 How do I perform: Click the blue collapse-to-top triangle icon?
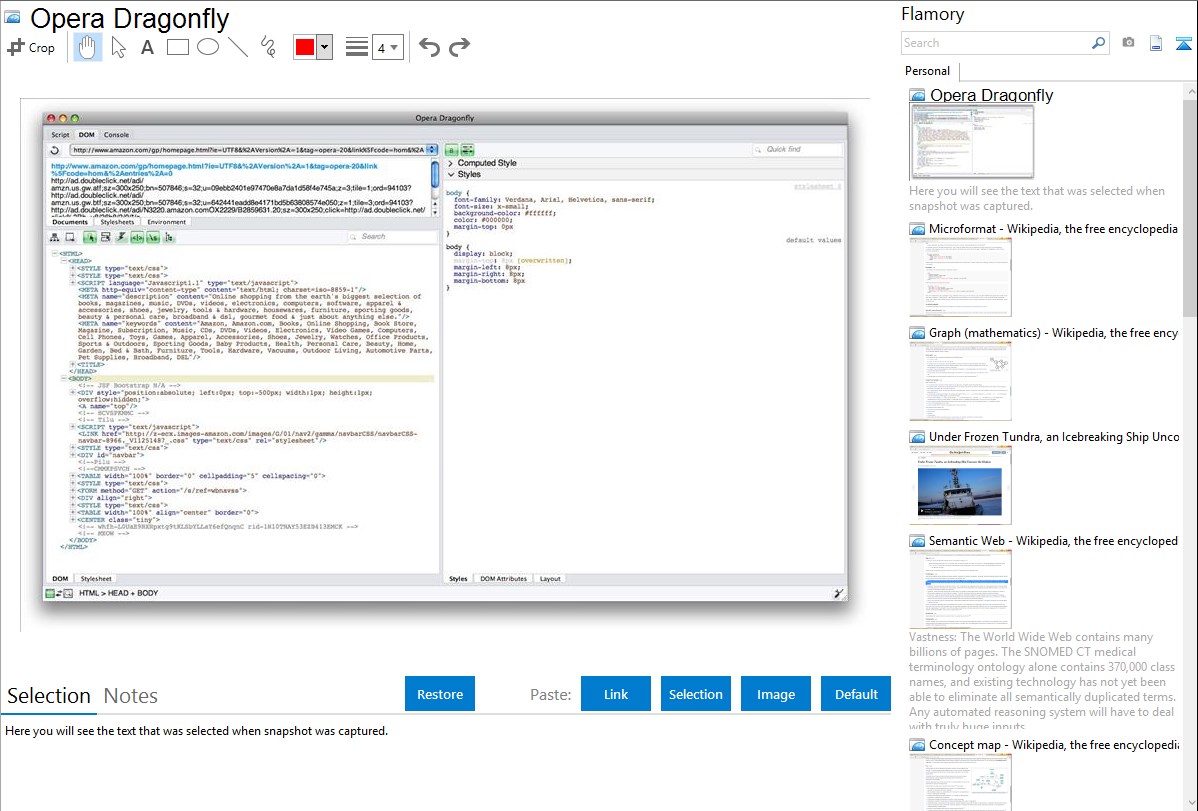1183,43
